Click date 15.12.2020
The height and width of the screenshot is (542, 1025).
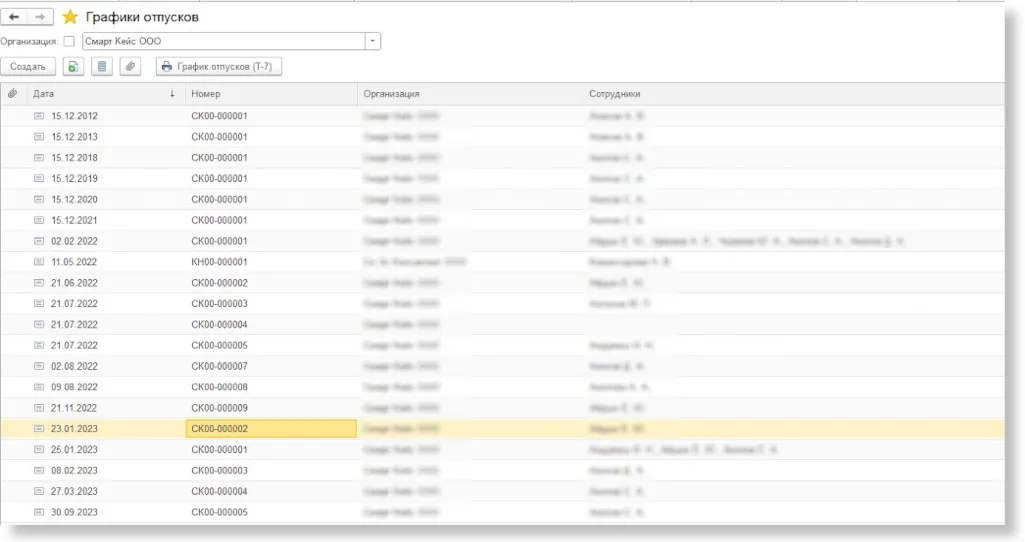point(75,199)
